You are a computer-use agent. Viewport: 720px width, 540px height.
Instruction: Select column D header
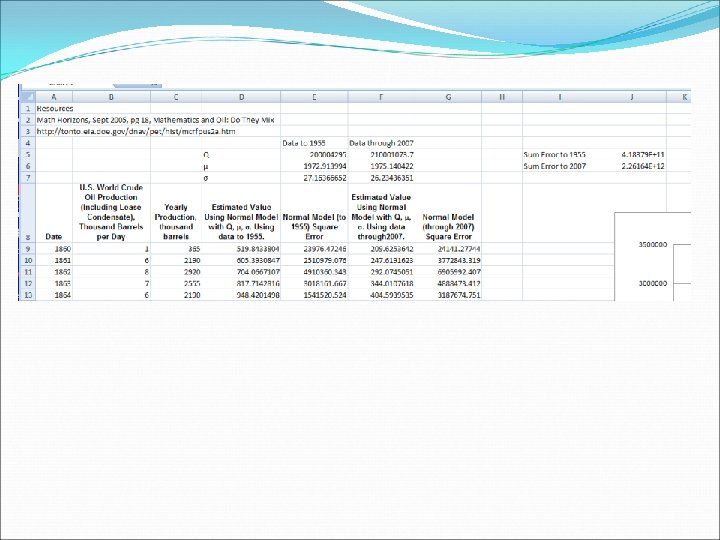pyautogui.click(x=241, y=97)
